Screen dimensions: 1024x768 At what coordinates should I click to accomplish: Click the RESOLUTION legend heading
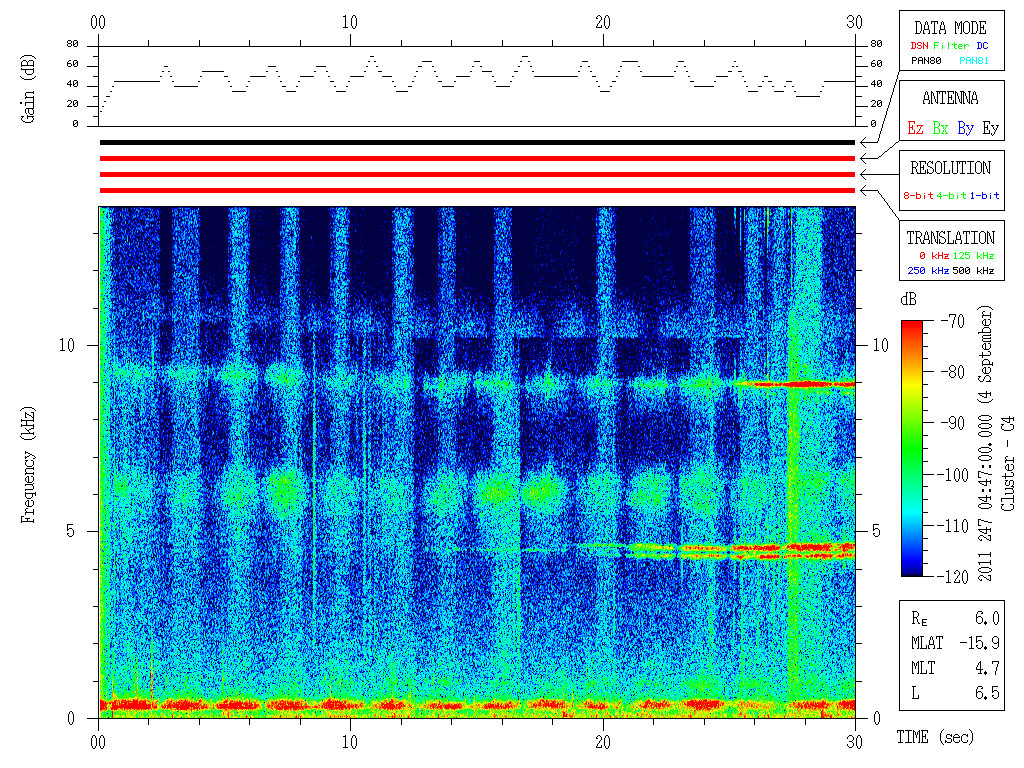pyautogui.click(x=950, y=168)
